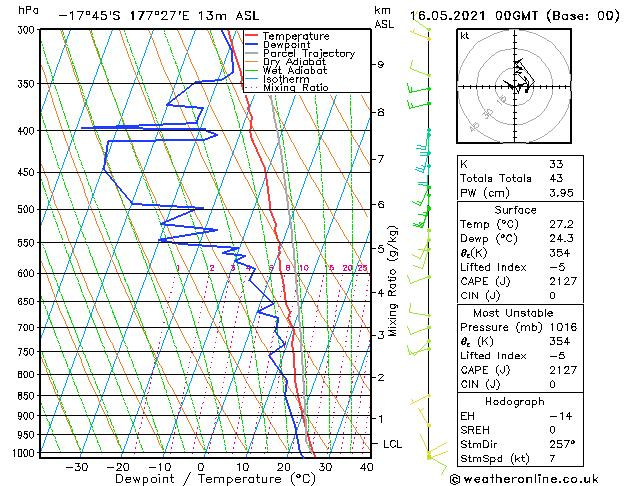This screenshot has height=486, width=629.
Task: Click the "950" pressure level label
Action: tap(28, 435)
